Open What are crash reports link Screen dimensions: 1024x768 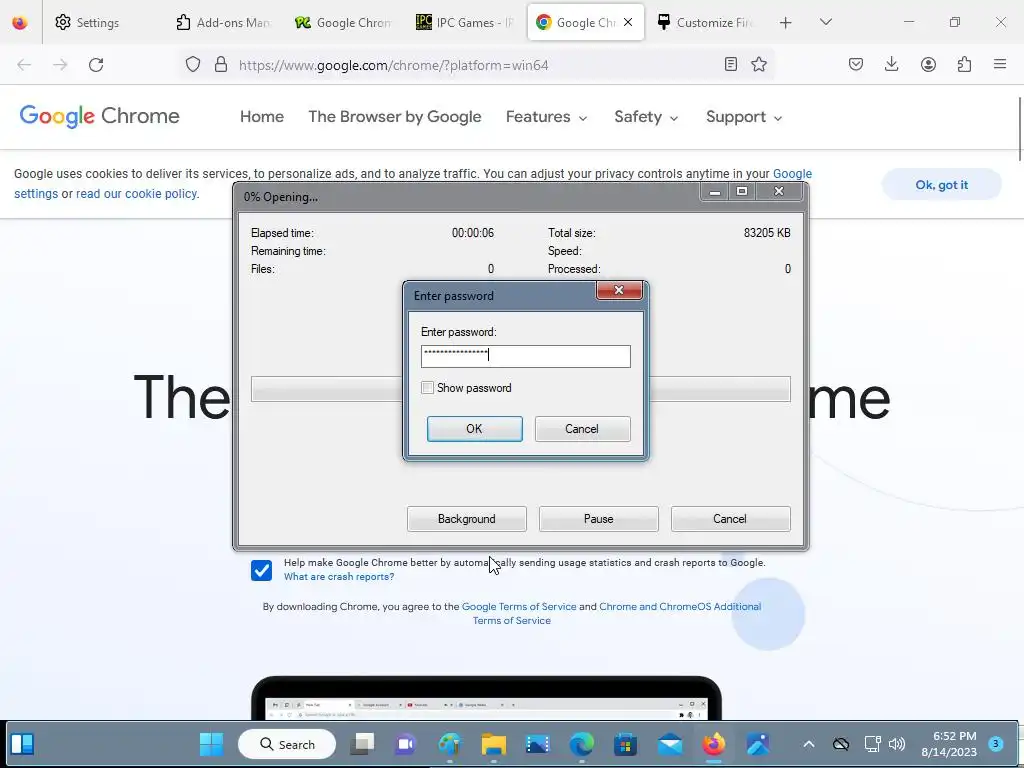[x=339, y=577]
